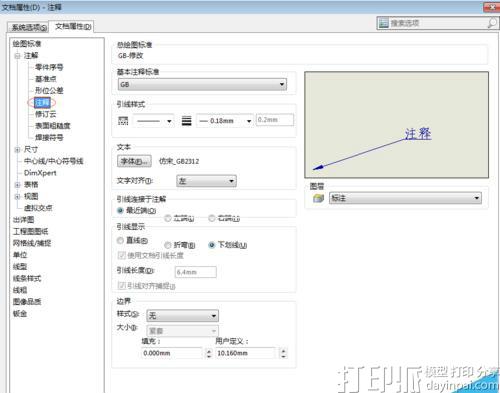Open the 边界 样式 dropdown
This screenshot has width=500, height=393.
click(183, 315)
